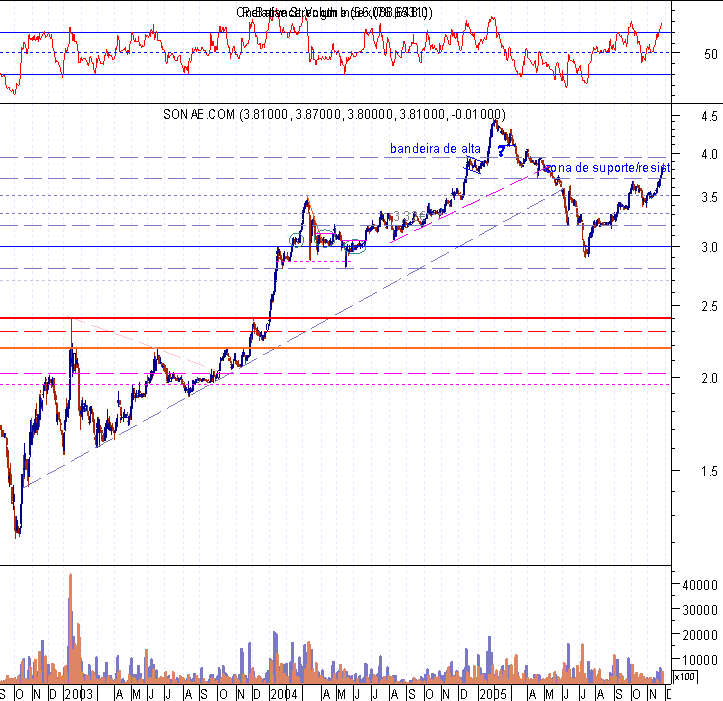
Task: Click the 40000 volume axis label
Action: (700, 585)
